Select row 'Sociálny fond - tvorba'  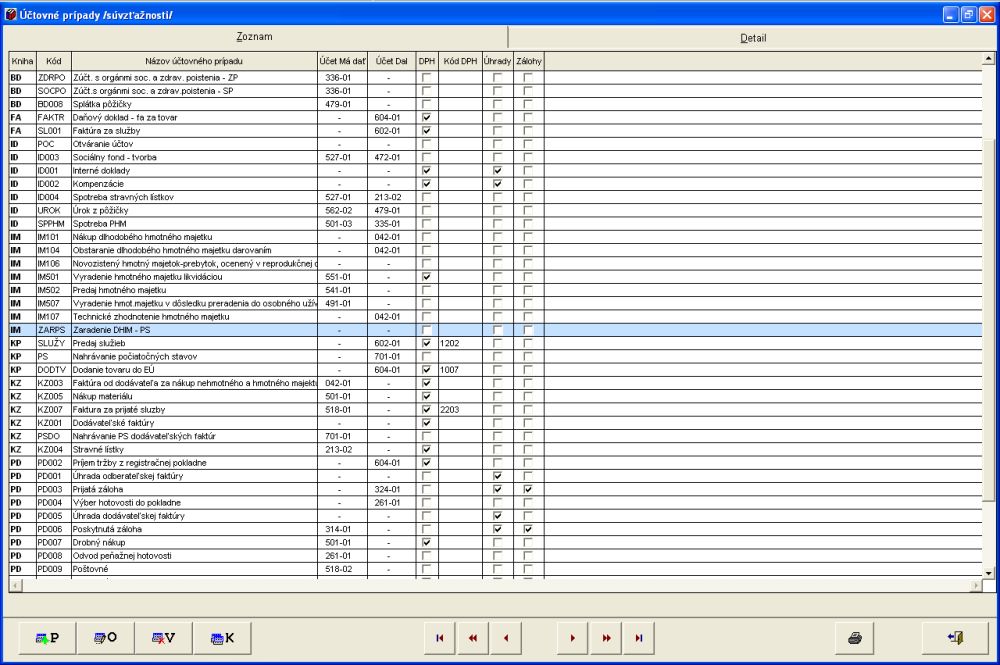[495, 157]
